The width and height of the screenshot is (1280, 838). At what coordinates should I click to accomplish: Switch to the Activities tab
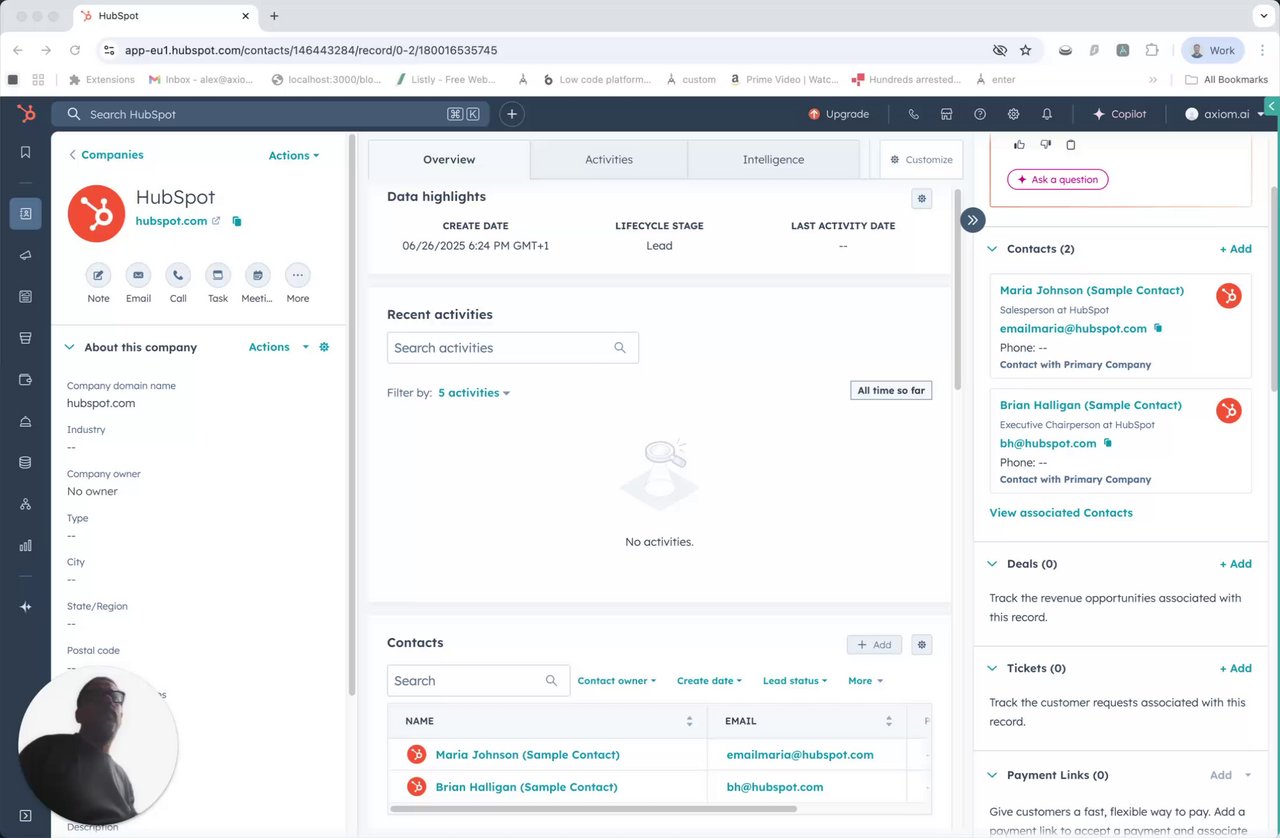[x=609, y=160]
